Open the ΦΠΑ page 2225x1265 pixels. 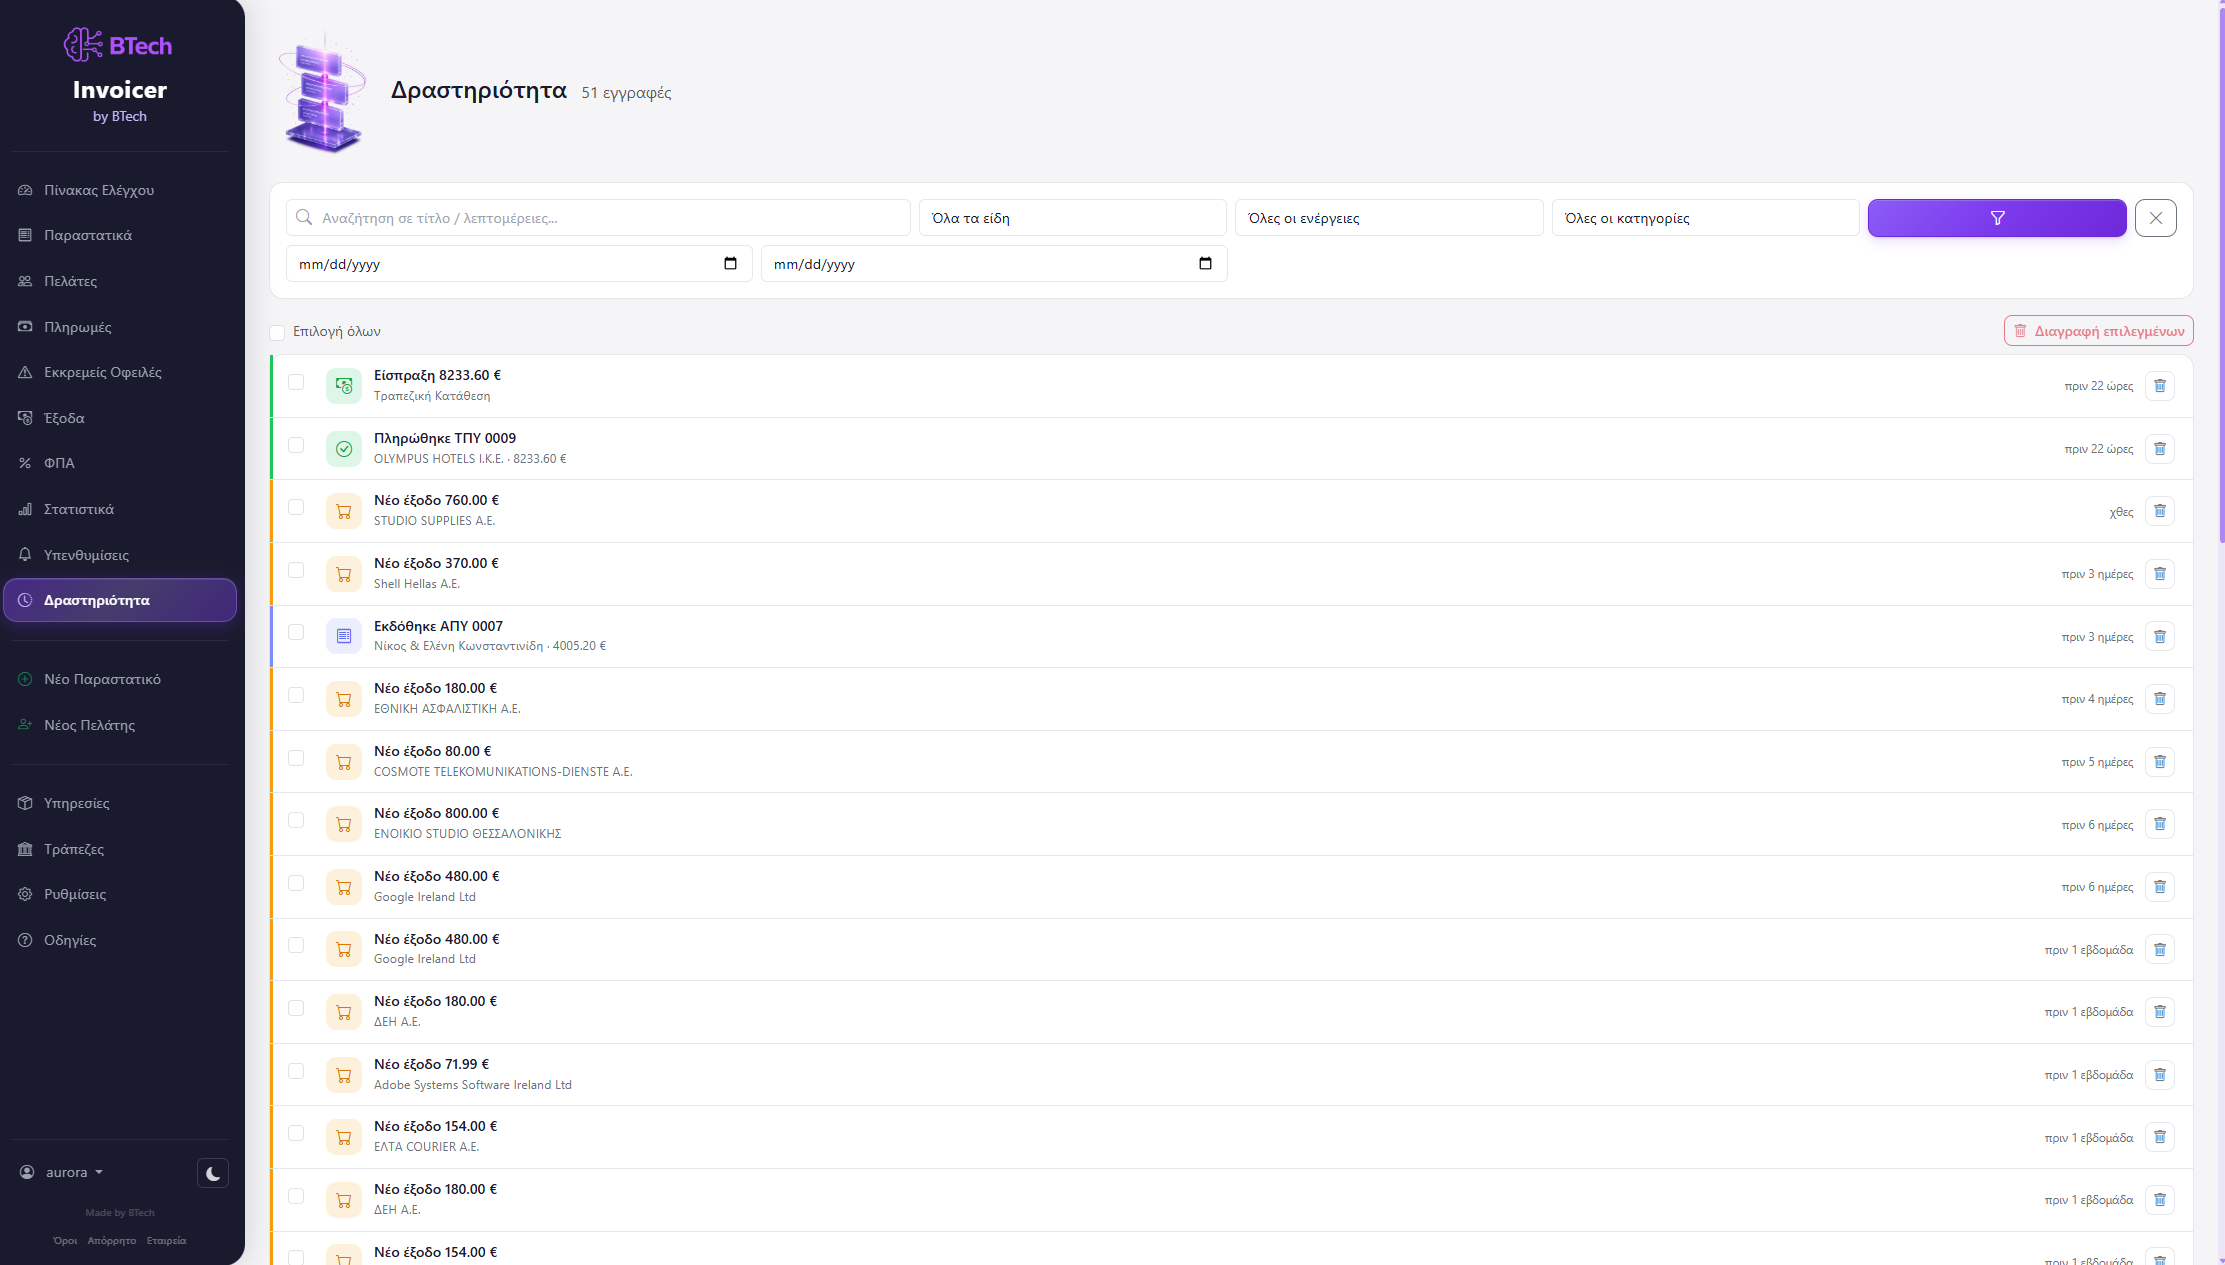point(120,463)
